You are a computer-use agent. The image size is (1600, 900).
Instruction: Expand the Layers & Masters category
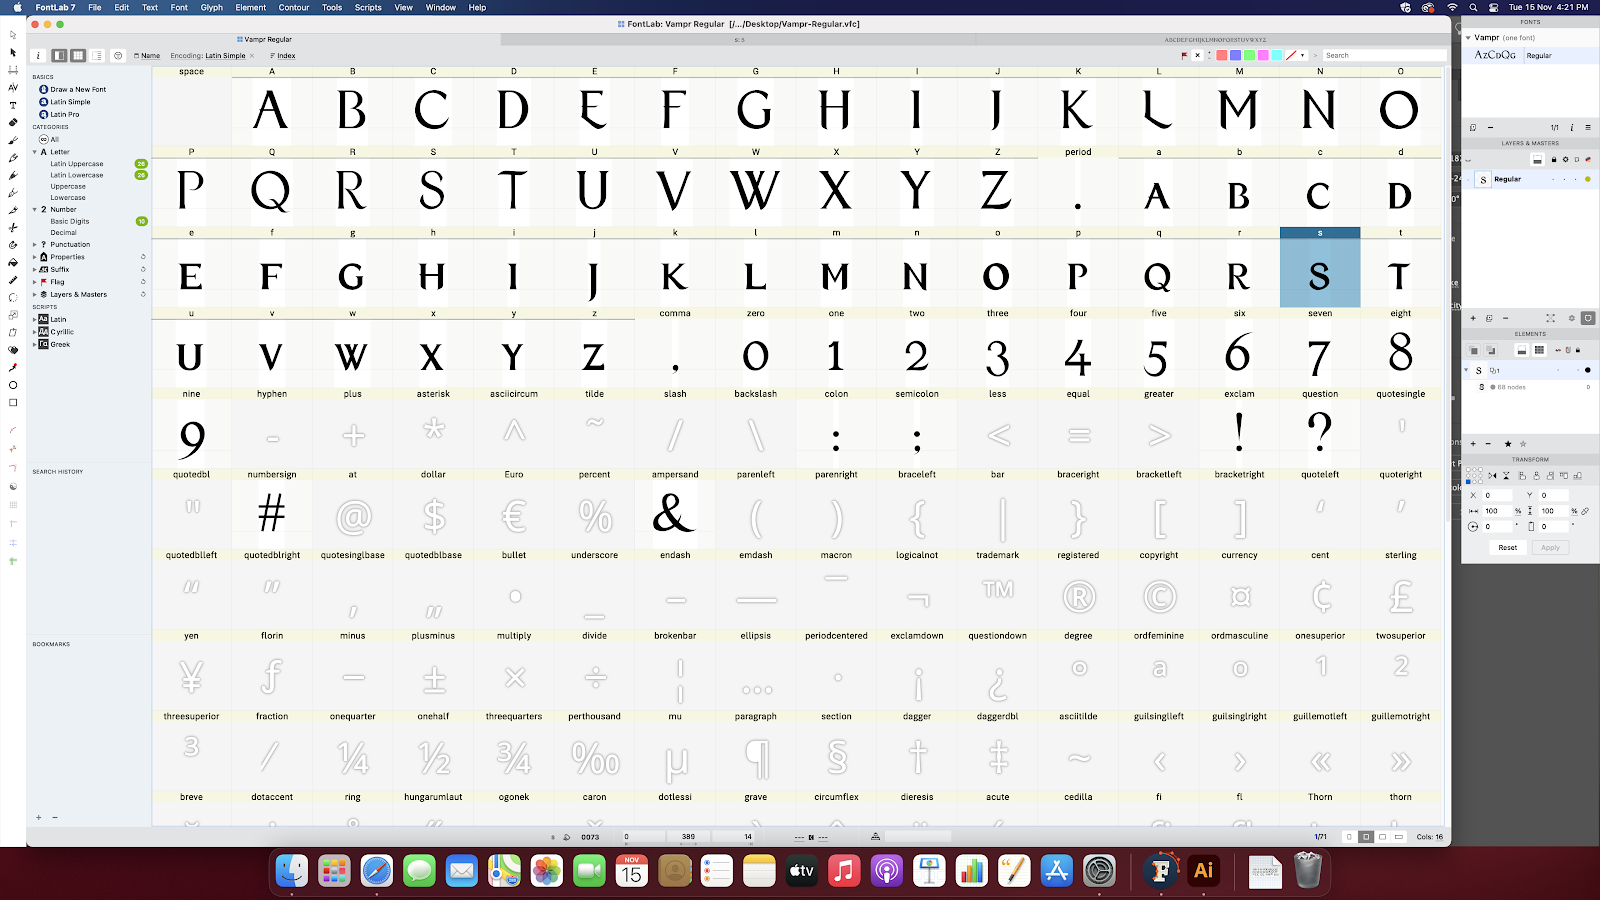(x=35, y=294)
